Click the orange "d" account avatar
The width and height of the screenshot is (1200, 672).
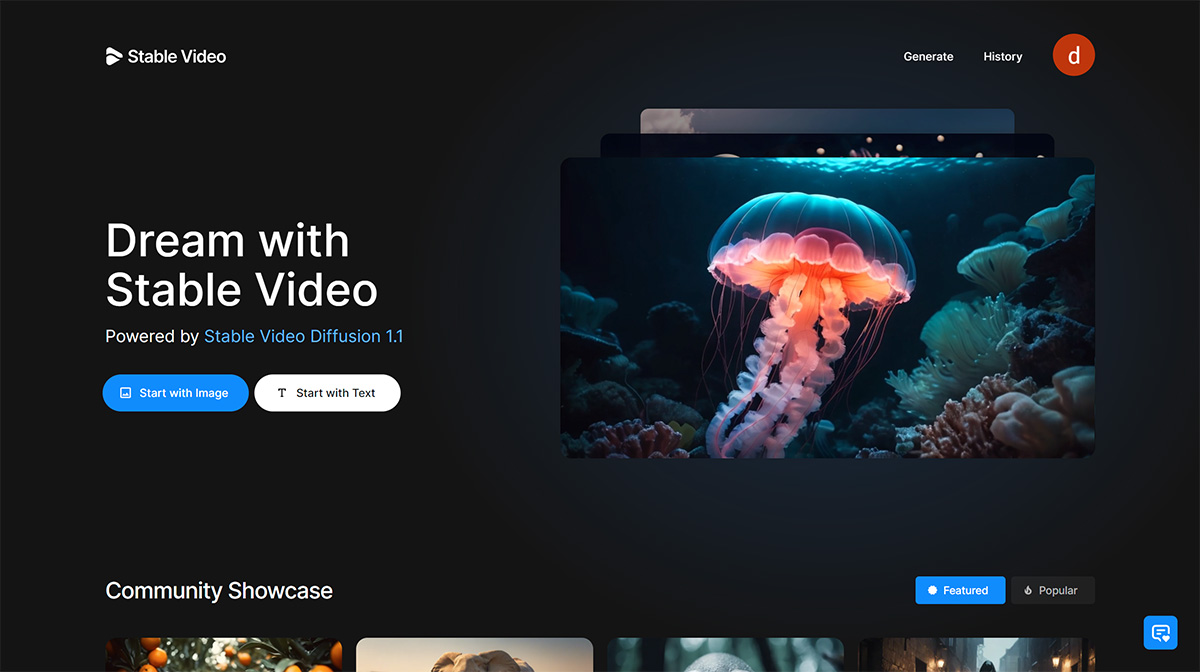click(1073, 55)
